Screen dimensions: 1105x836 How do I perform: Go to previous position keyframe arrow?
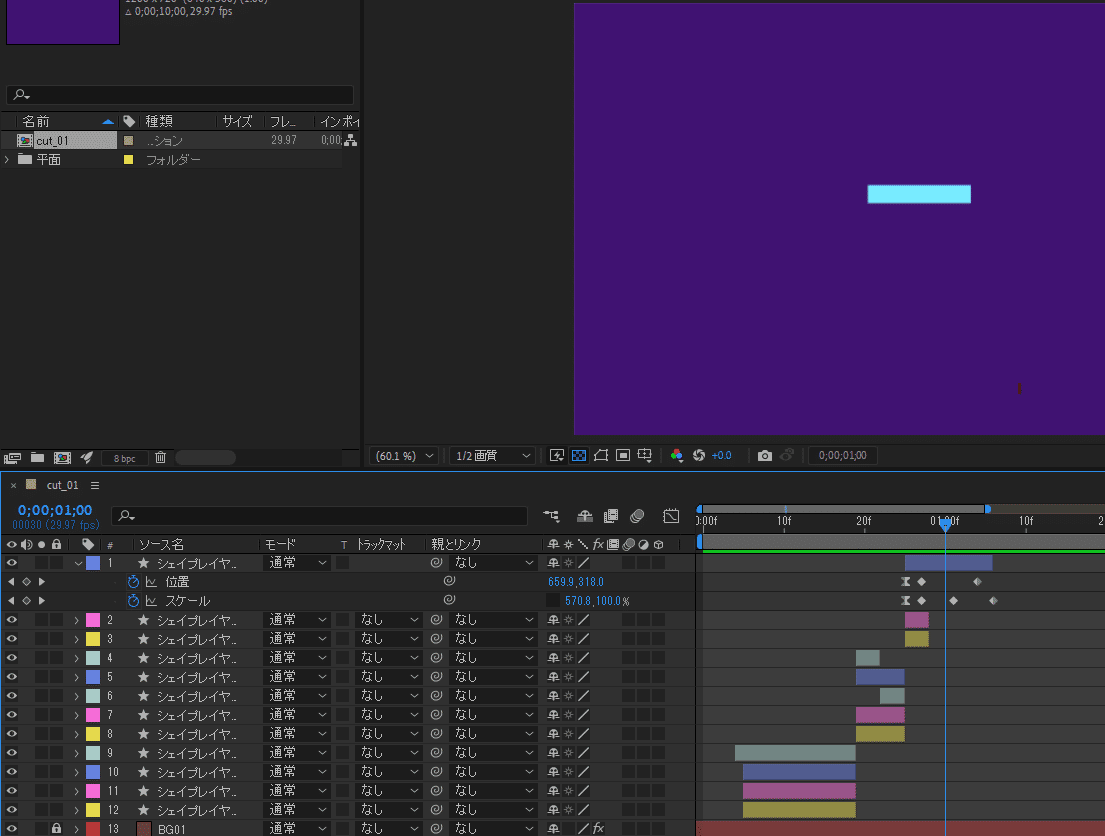(11, 582)
